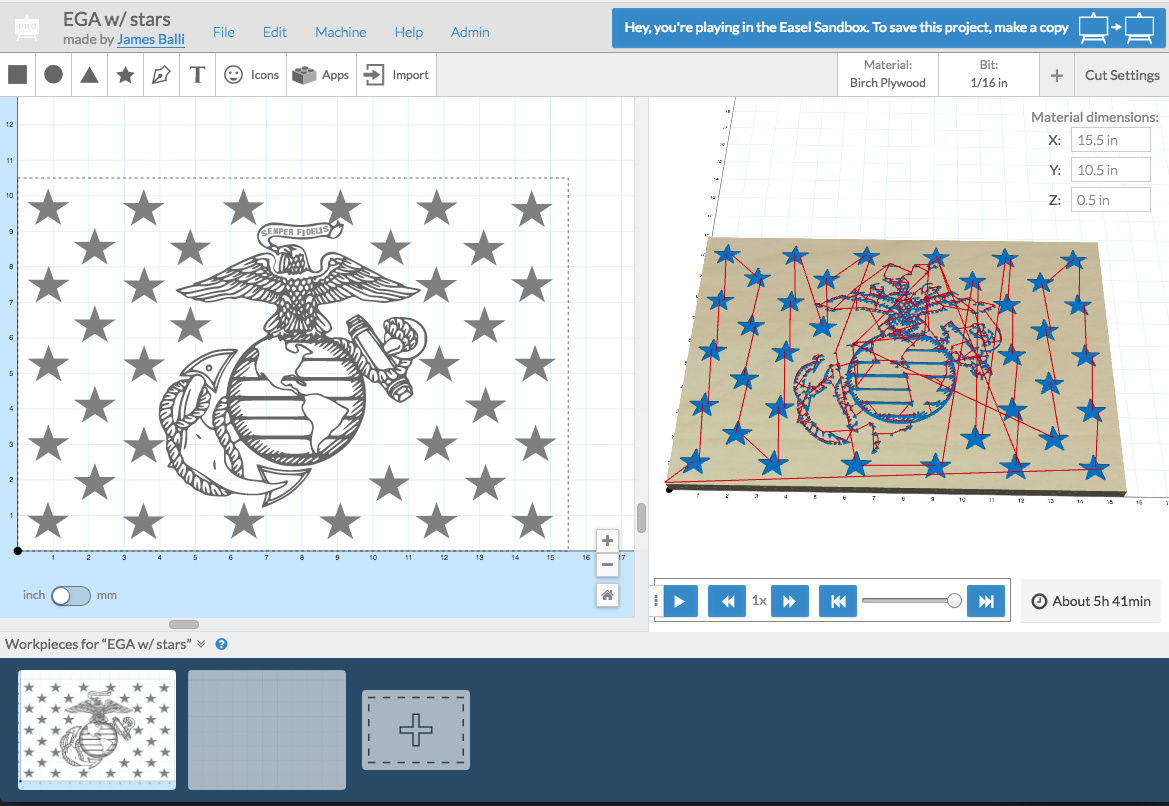Skip to simulation end
Screen dimensions: 1169x806
pos(986,601)
